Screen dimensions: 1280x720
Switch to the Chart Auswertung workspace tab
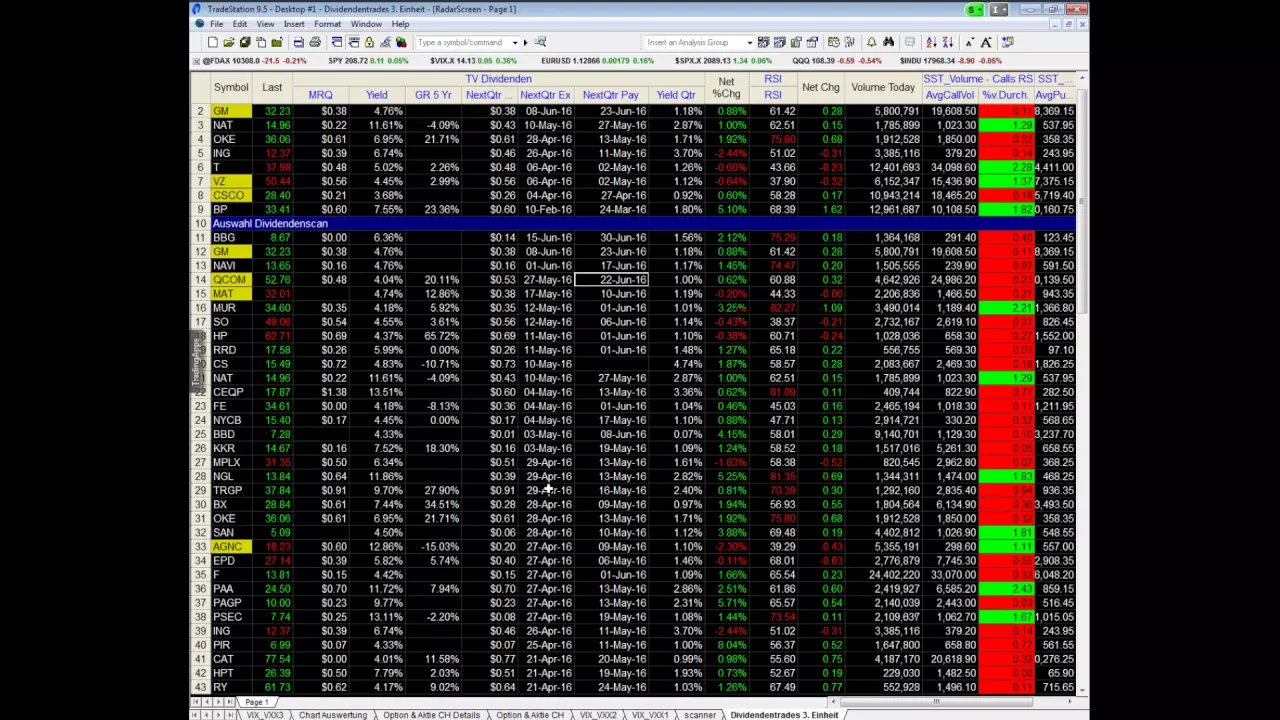point(333,715)
